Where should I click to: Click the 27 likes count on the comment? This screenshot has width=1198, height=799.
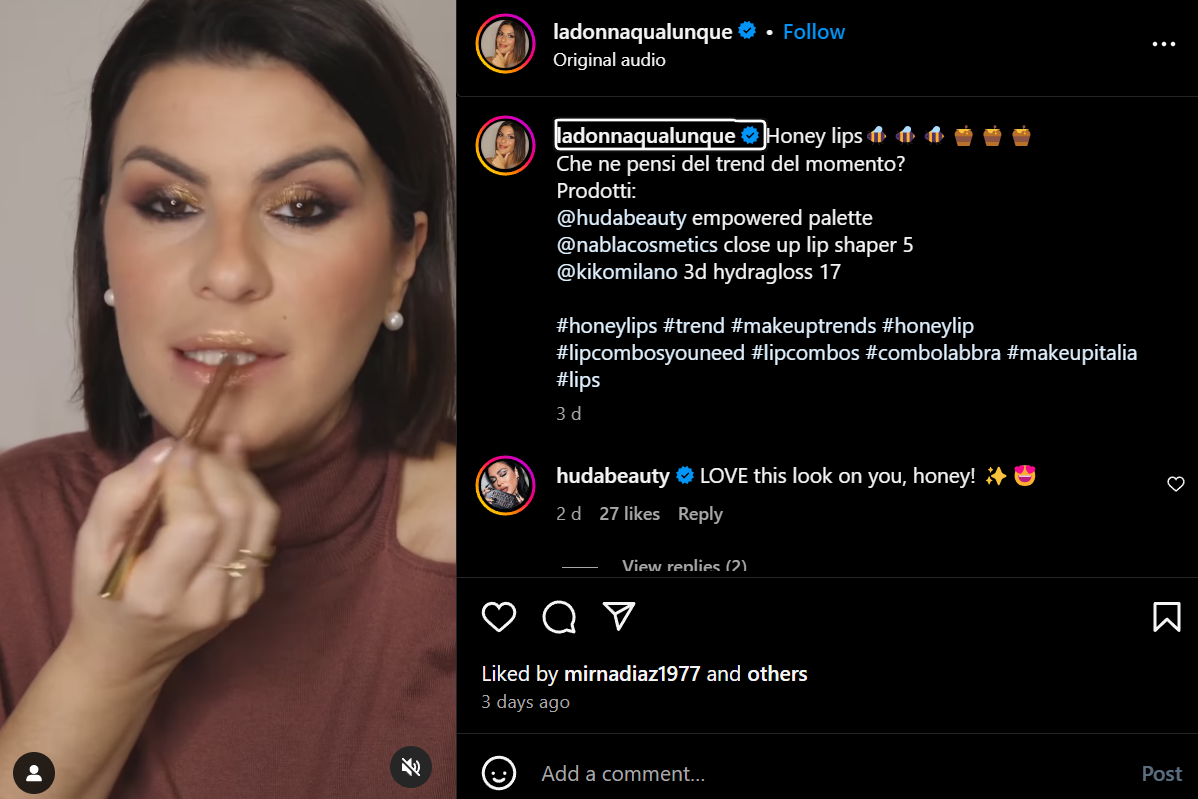point(629,513)
